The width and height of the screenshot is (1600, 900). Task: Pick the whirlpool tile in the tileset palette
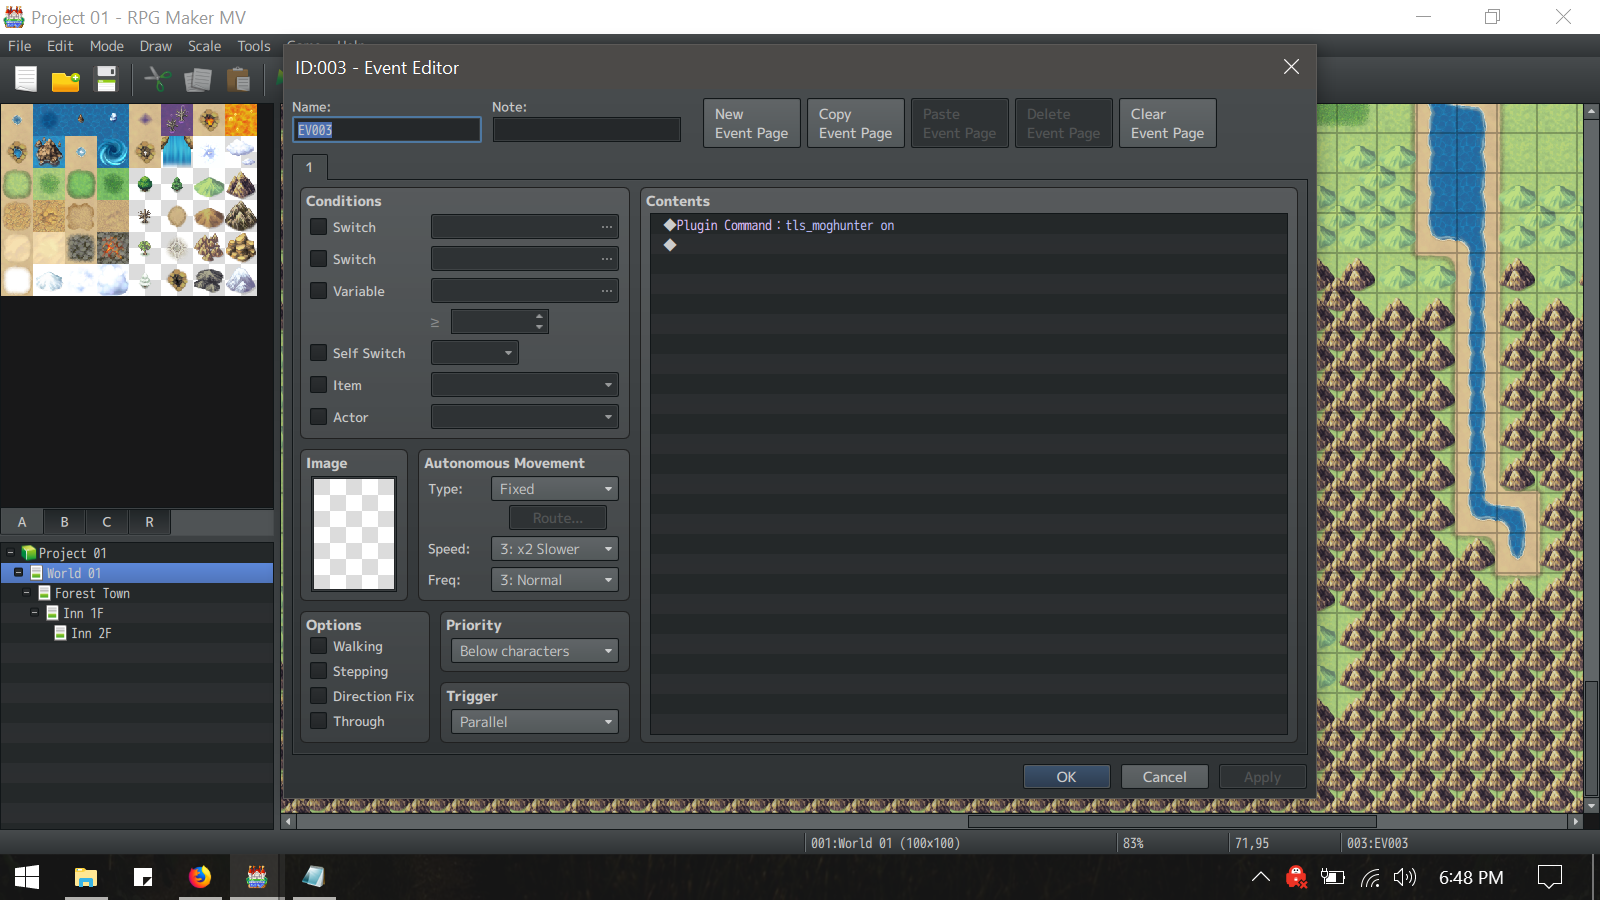click(x=113, y=152)
